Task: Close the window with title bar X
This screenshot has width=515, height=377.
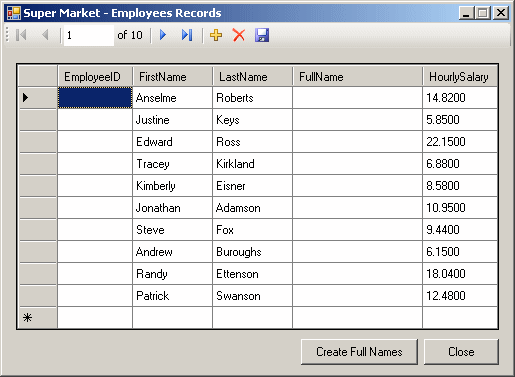Action: point(501,13)
